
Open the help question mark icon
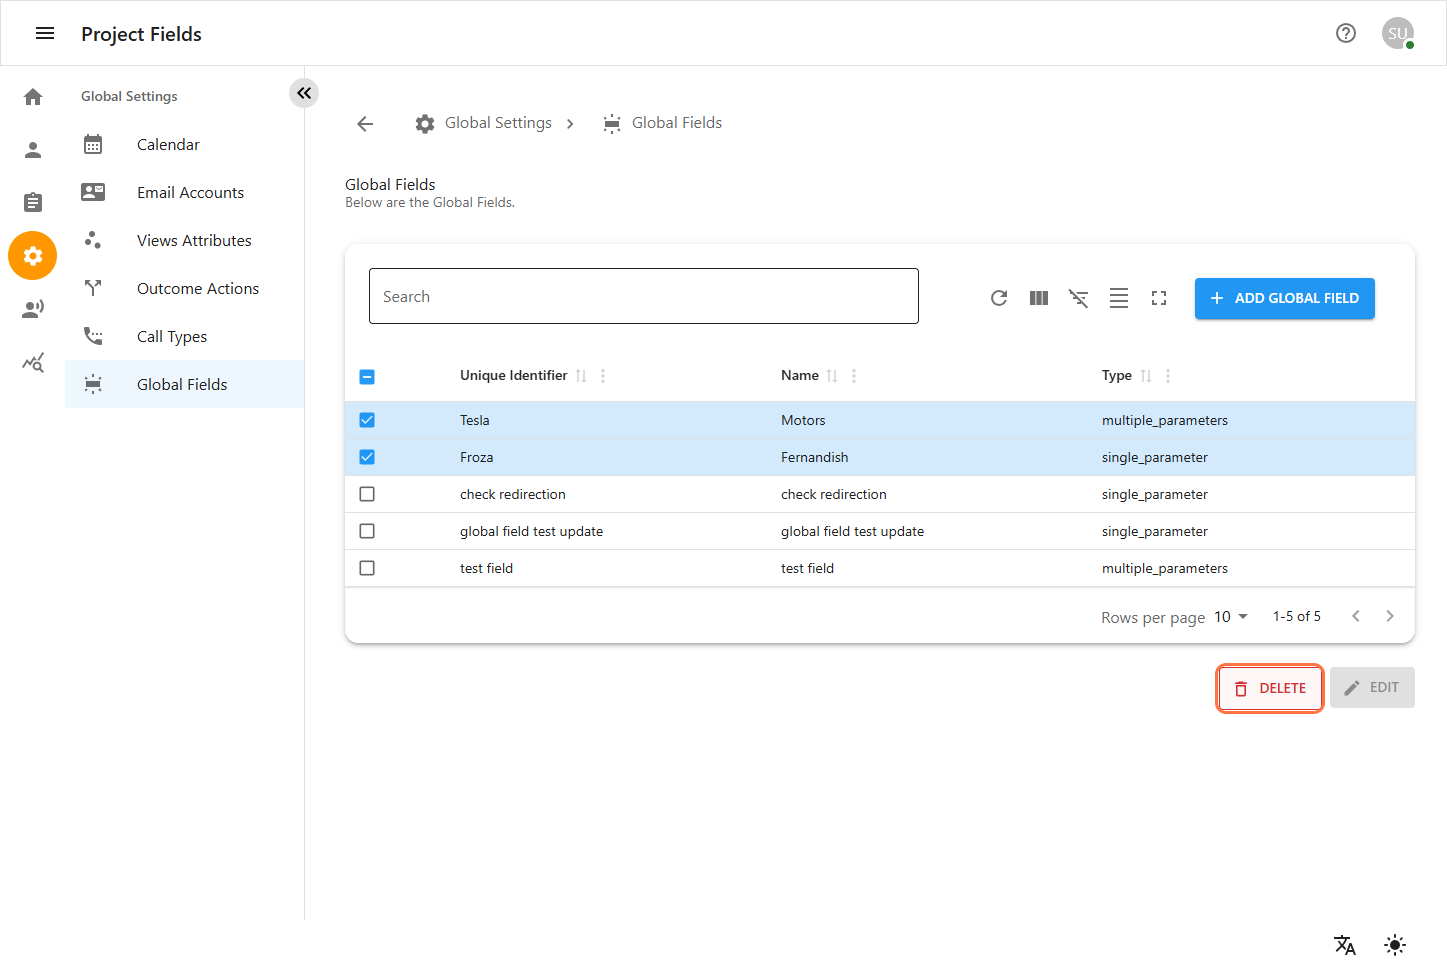pos(1345,33)
